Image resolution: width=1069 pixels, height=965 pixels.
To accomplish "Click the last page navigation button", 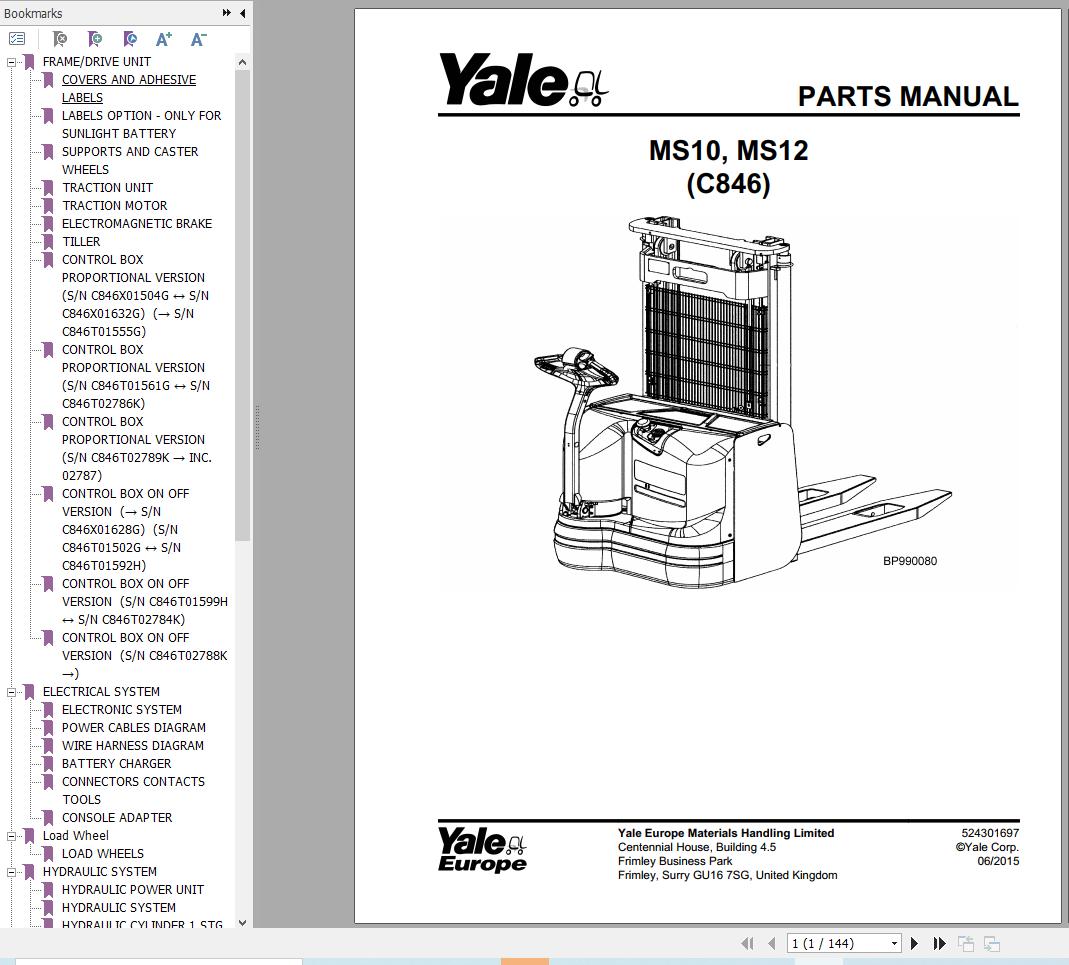I will pyautogui.click(x=939, y=943).
